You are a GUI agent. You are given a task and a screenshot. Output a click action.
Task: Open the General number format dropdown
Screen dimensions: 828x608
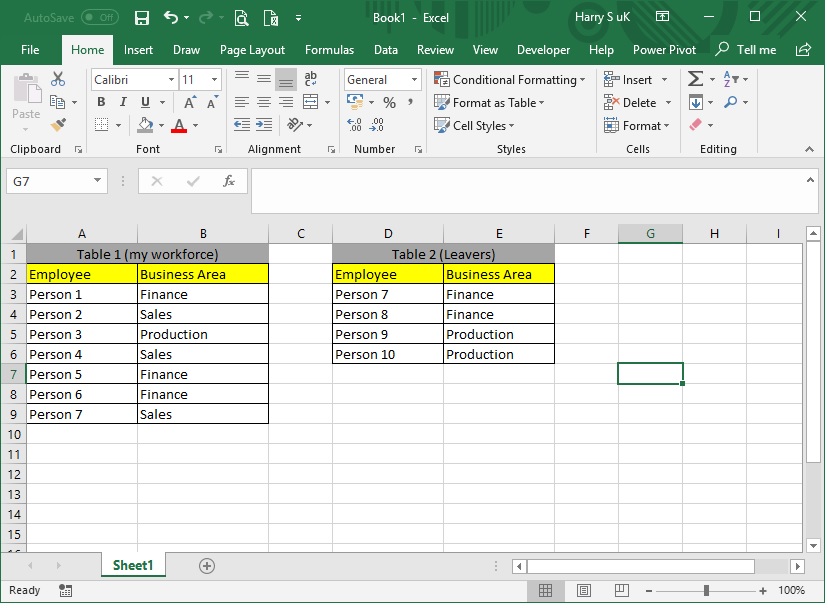coord(415,80)
